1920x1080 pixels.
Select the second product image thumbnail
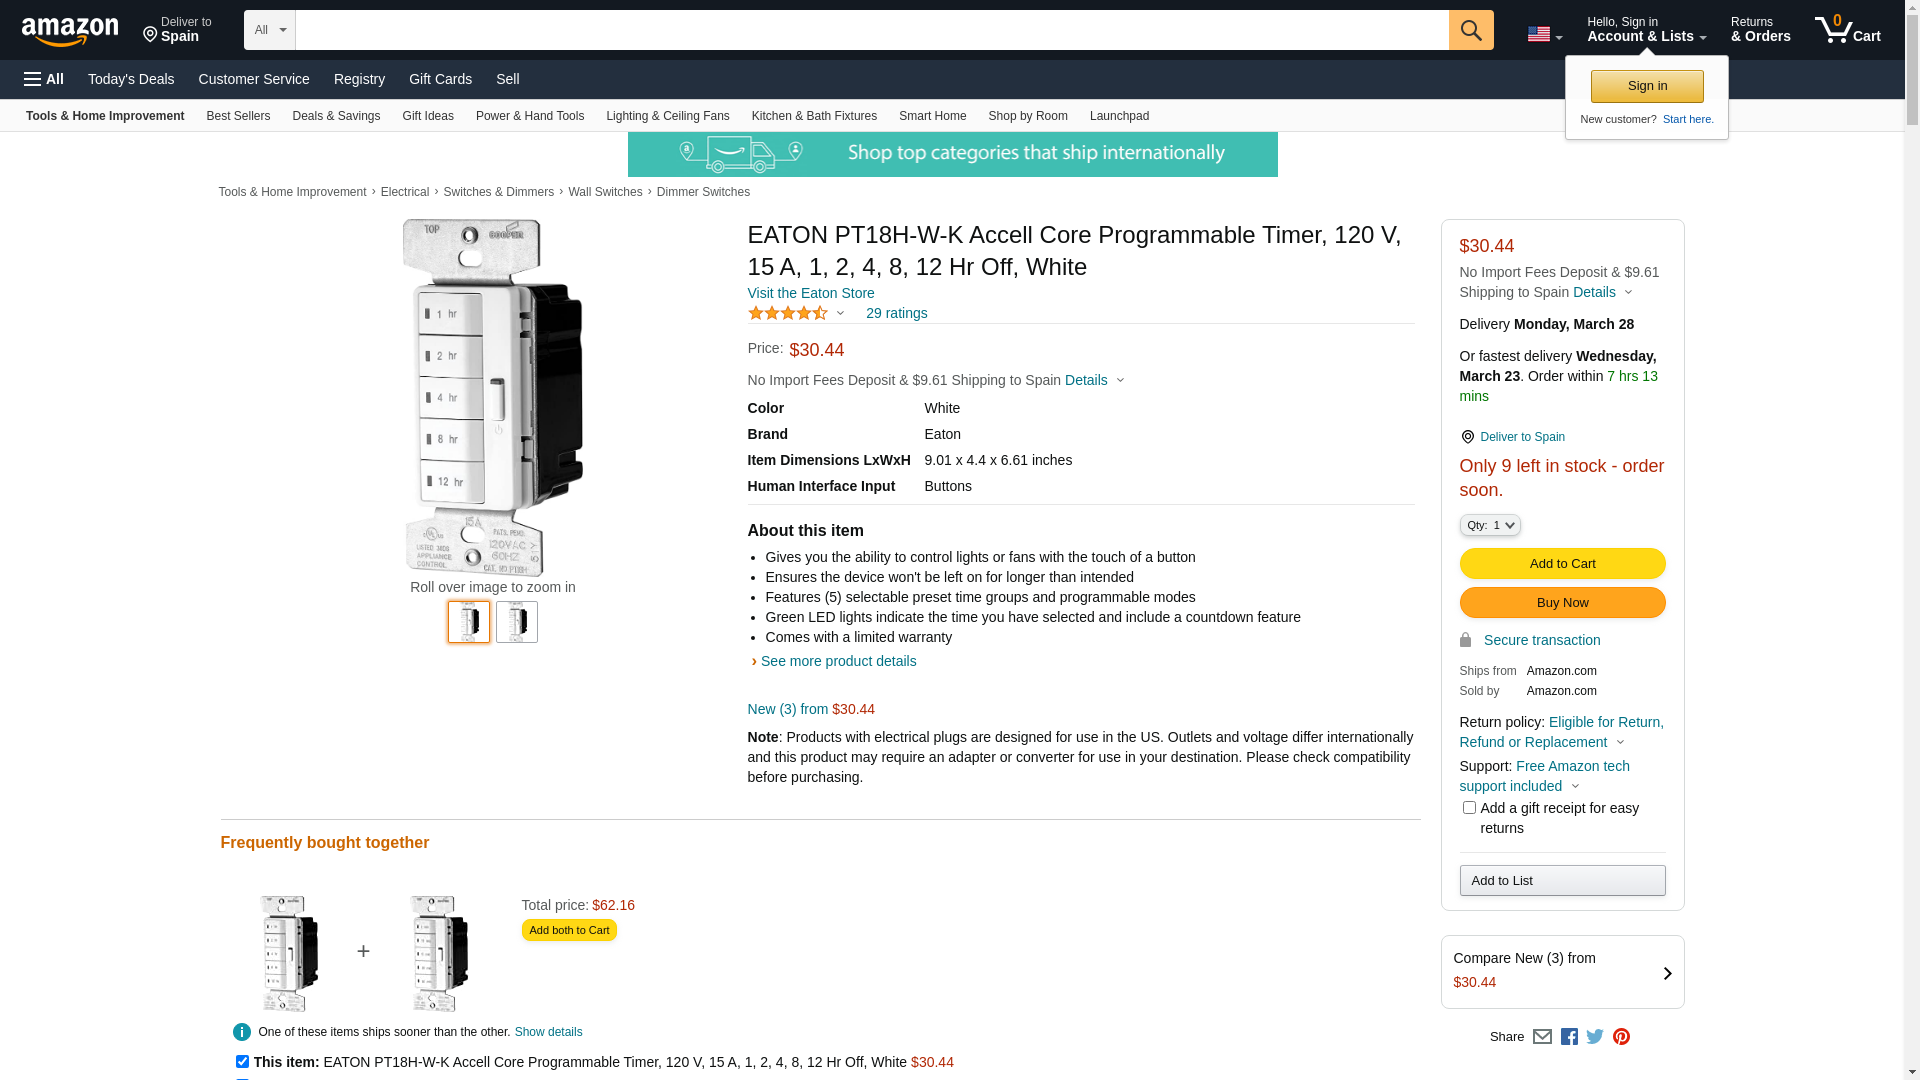coord(517,622)
